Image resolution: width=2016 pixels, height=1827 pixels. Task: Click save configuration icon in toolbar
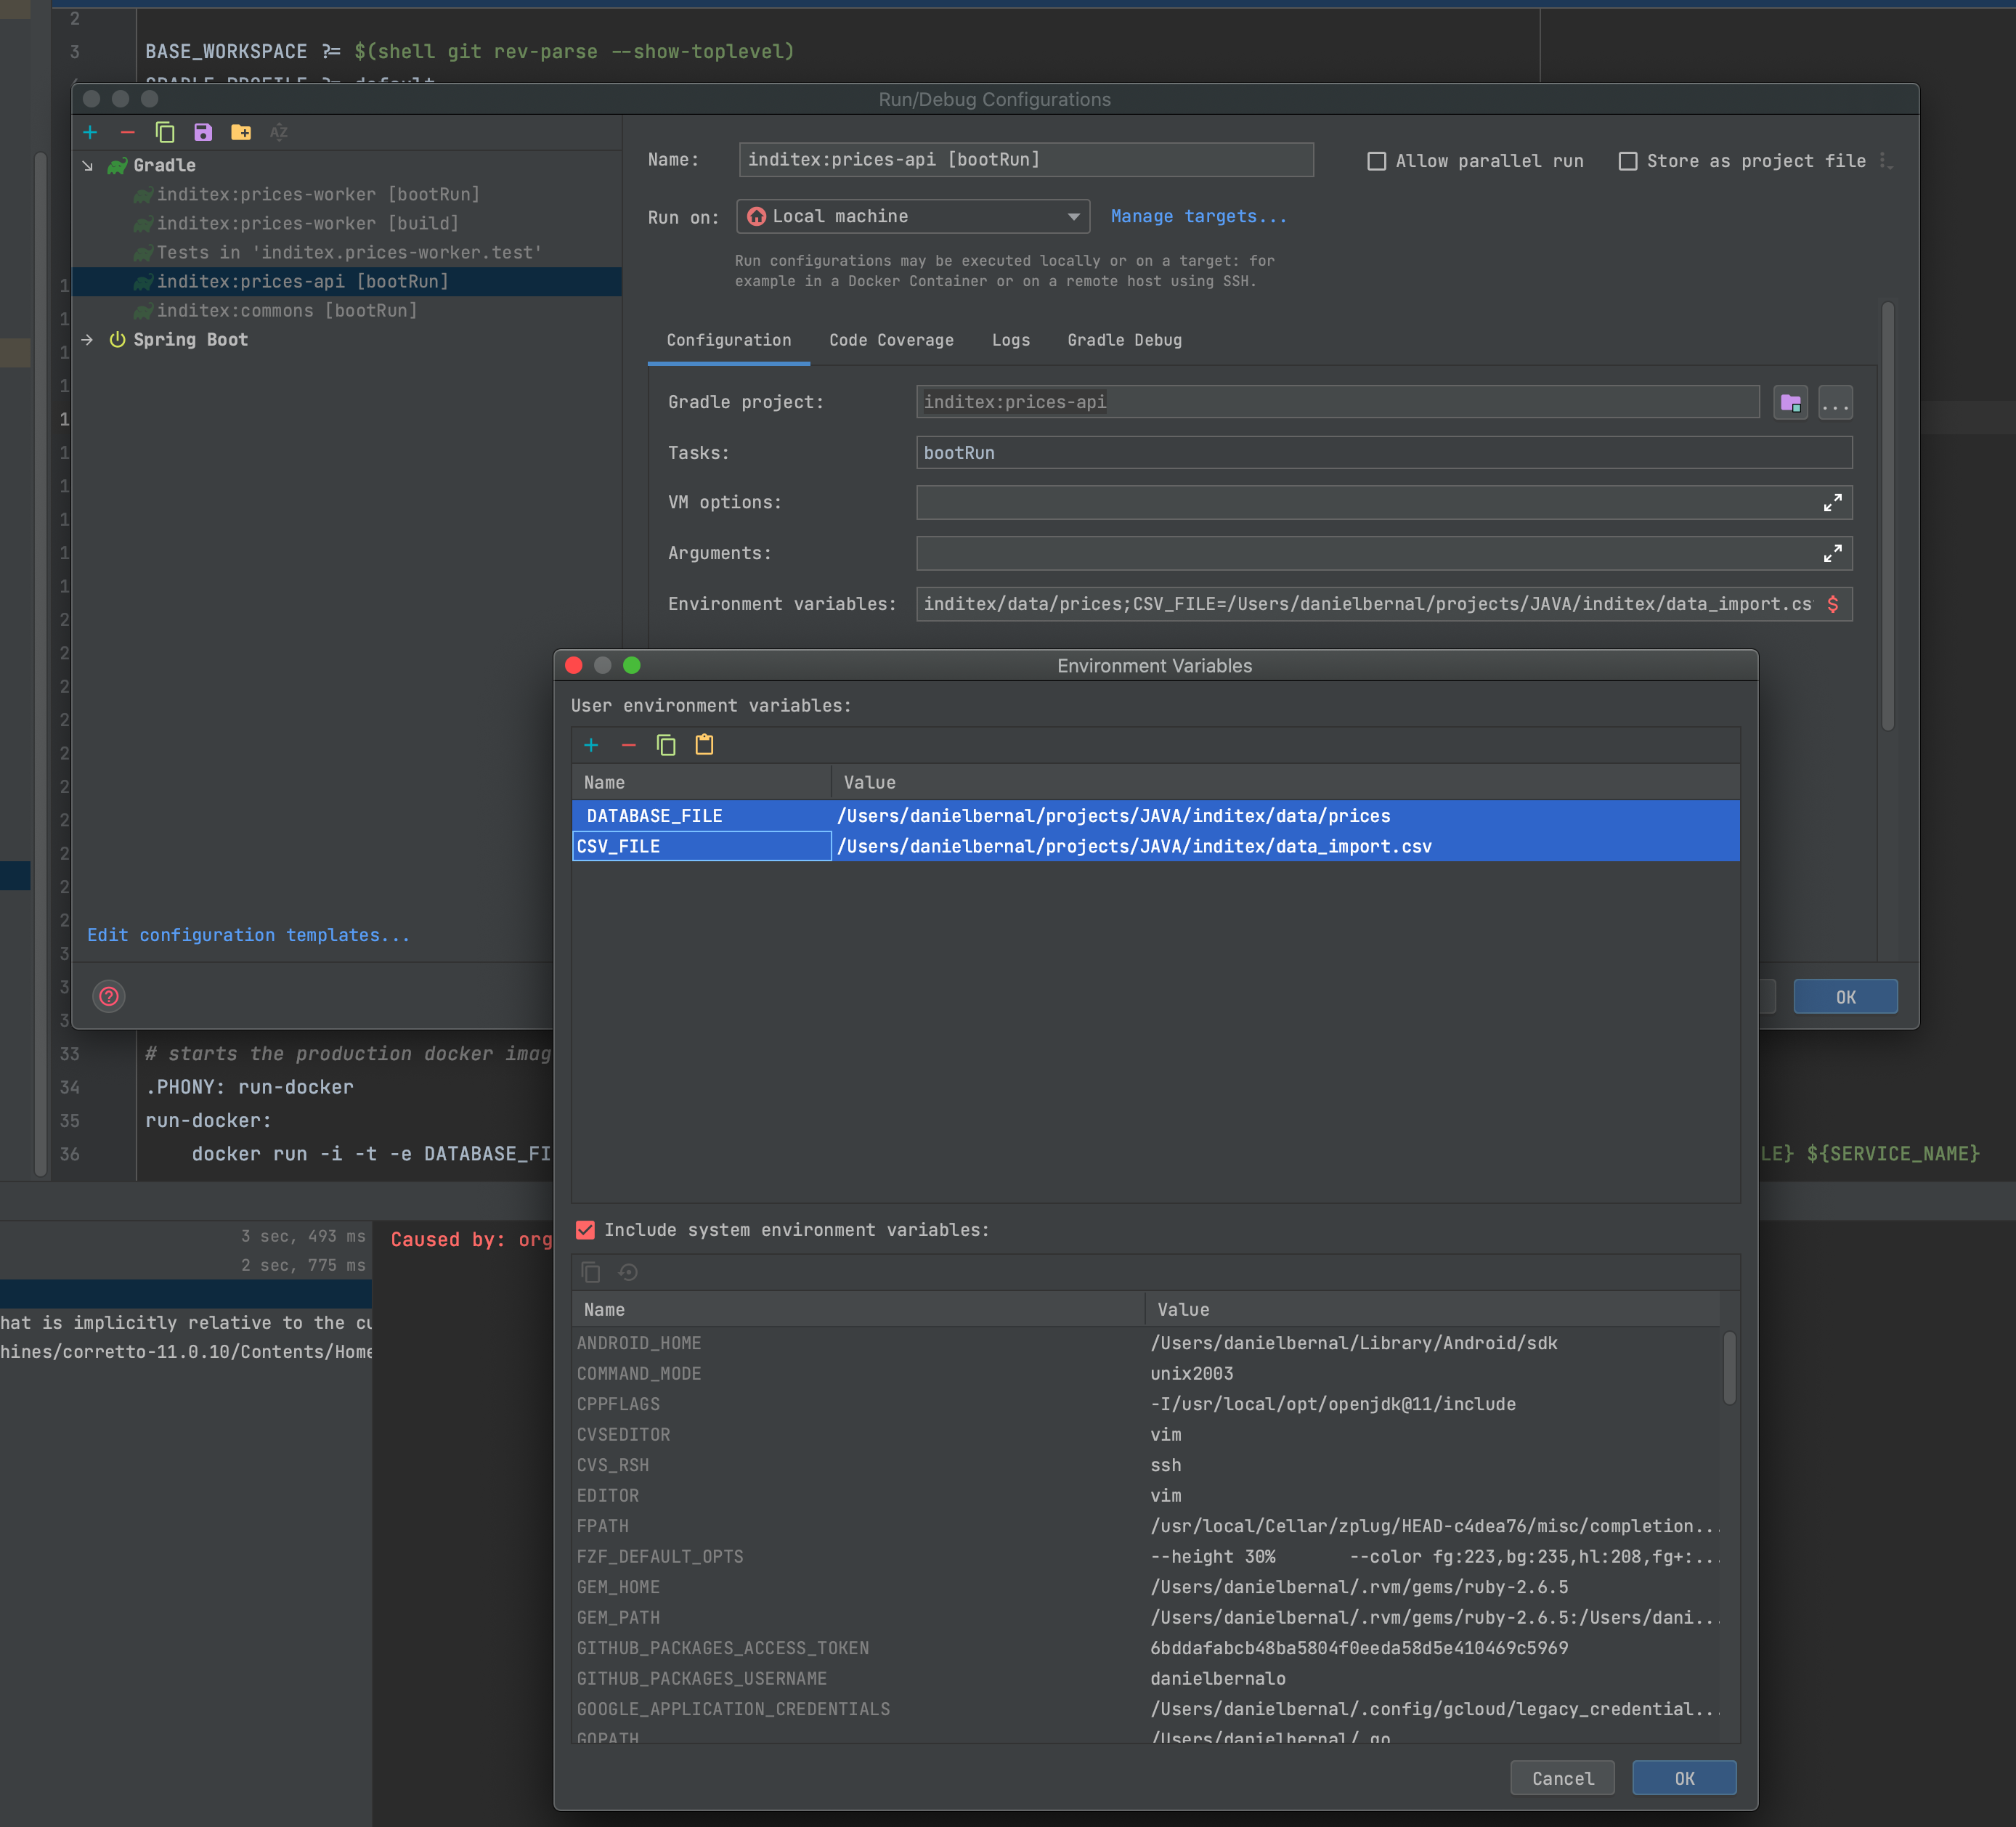coord(203,132)
